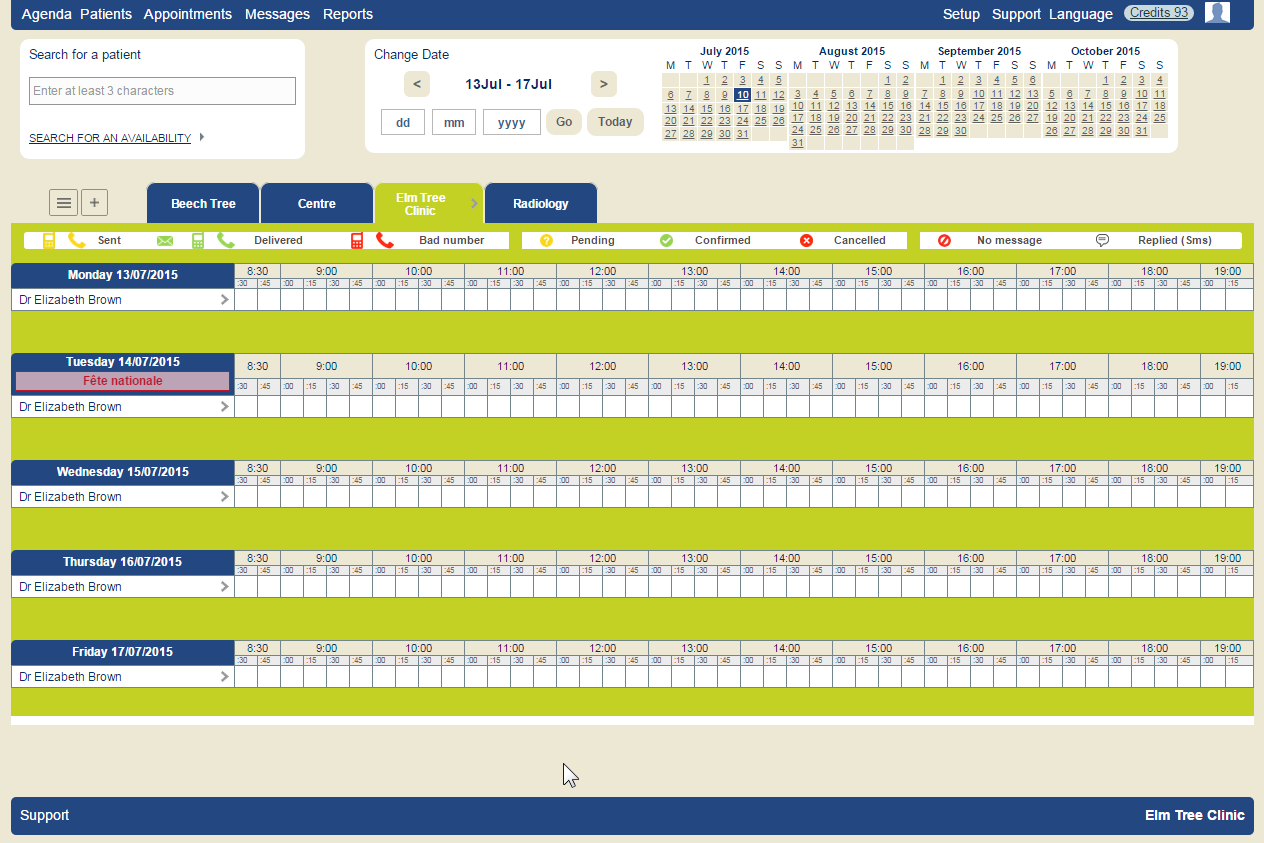
Task: Click the red Cancelled cross icon
Action: coord(807,241)
